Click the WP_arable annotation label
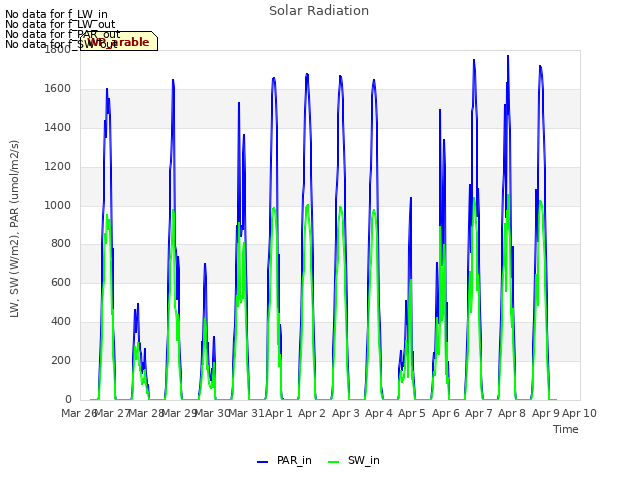Image resolution: width=640 pixels, height=480 pixels. (119, 42)
